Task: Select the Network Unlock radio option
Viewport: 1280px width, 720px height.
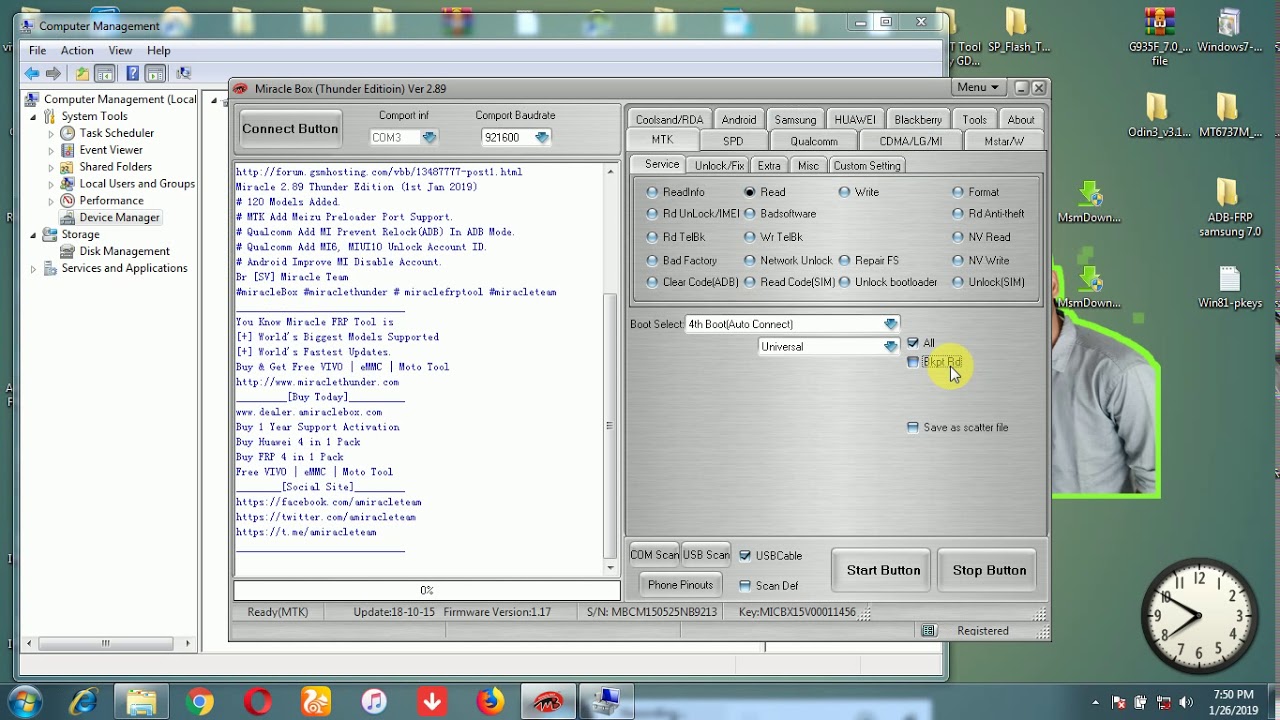Action: tap(749, 260)
